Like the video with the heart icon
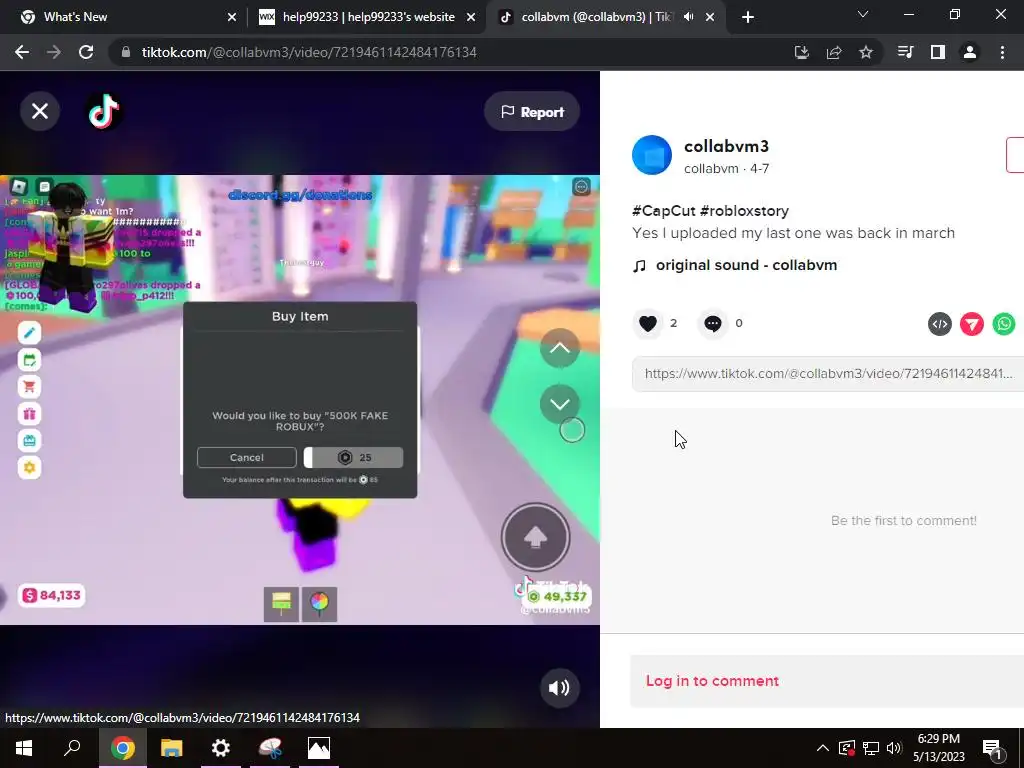Image resolution: width=1024 pixels, height=768 pixels. point(648,323)
